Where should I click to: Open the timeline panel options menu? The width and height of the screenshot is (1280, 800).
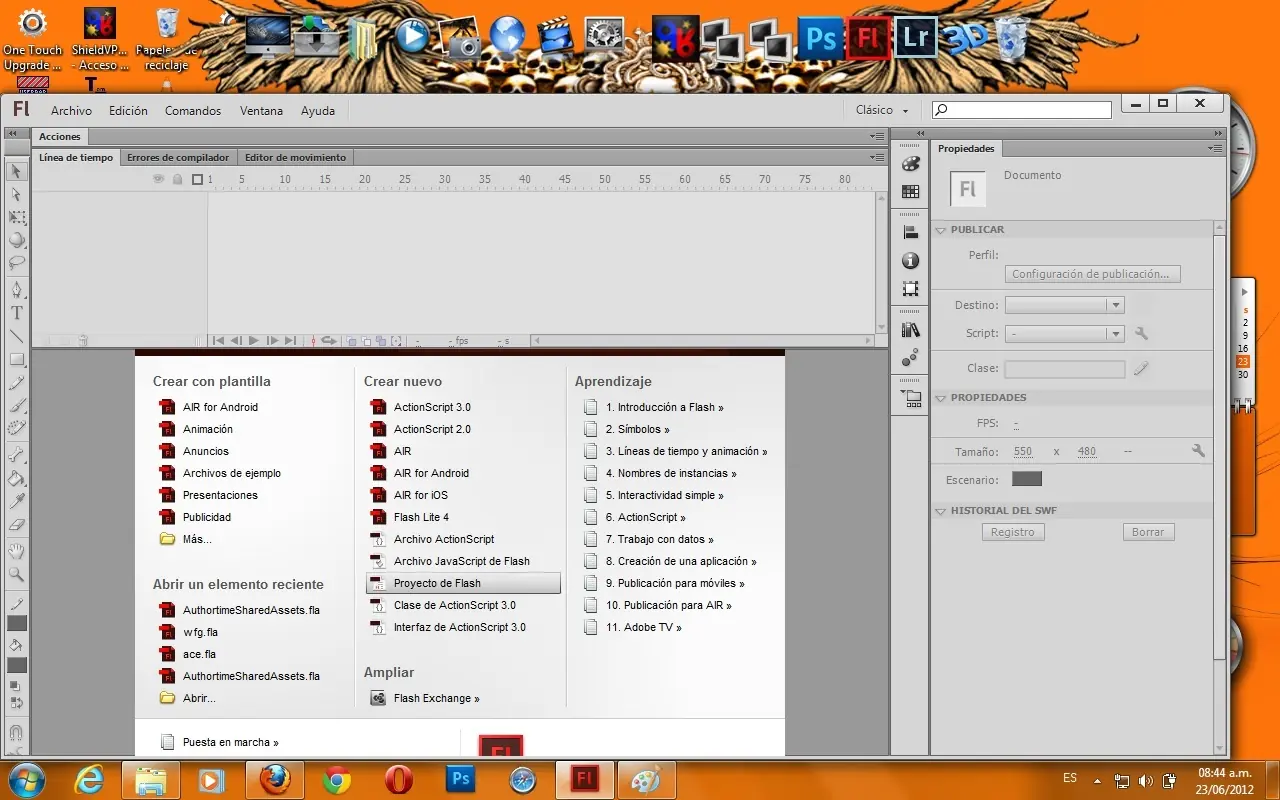click(877, 157)
